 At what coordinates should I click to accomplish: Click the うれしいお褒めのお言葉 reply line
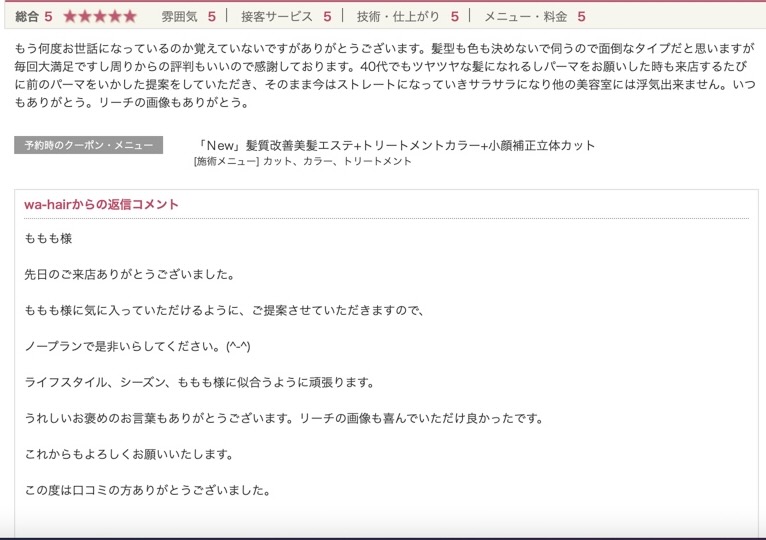(x=283, y=419)
